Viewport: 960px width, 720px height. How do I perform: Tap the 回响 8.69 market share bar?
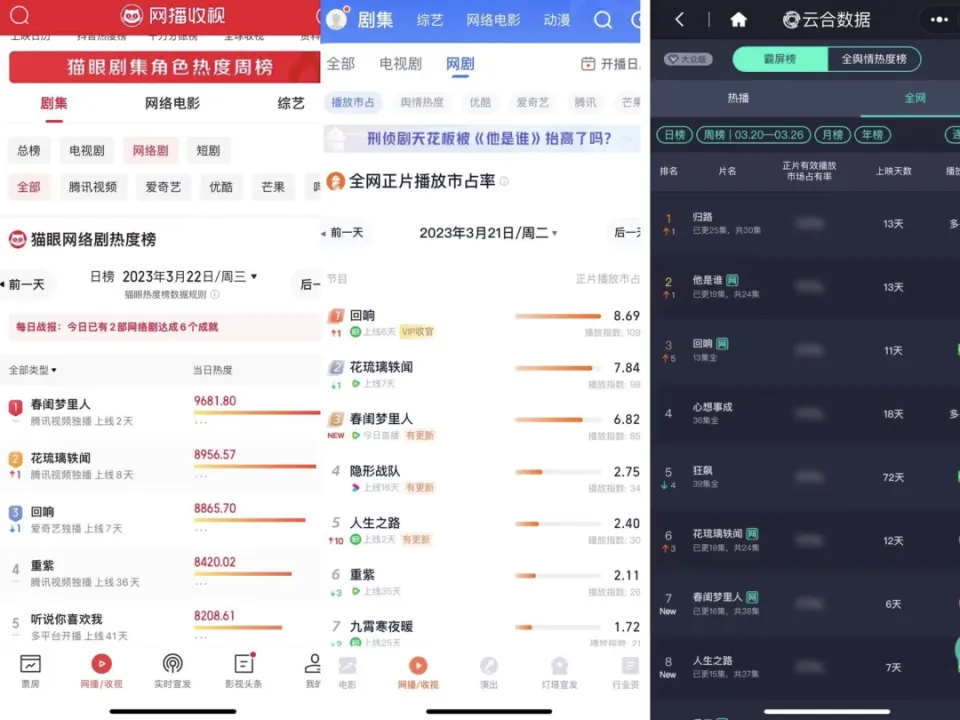558,316
